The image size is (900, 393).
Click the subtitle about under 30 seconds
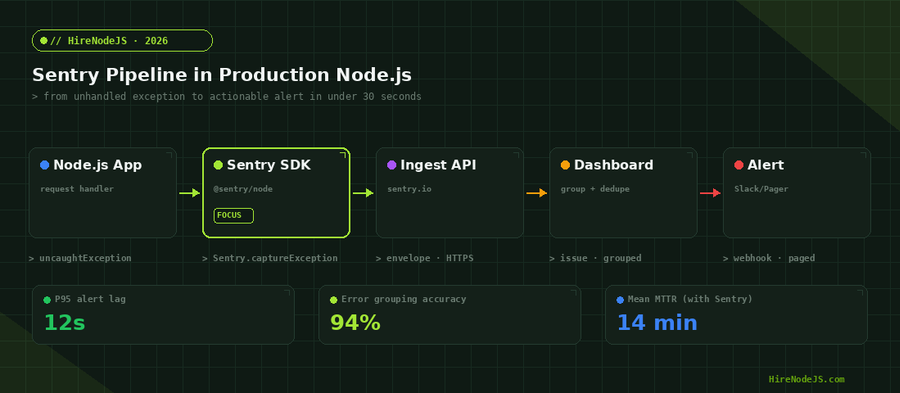coord(227,96)
